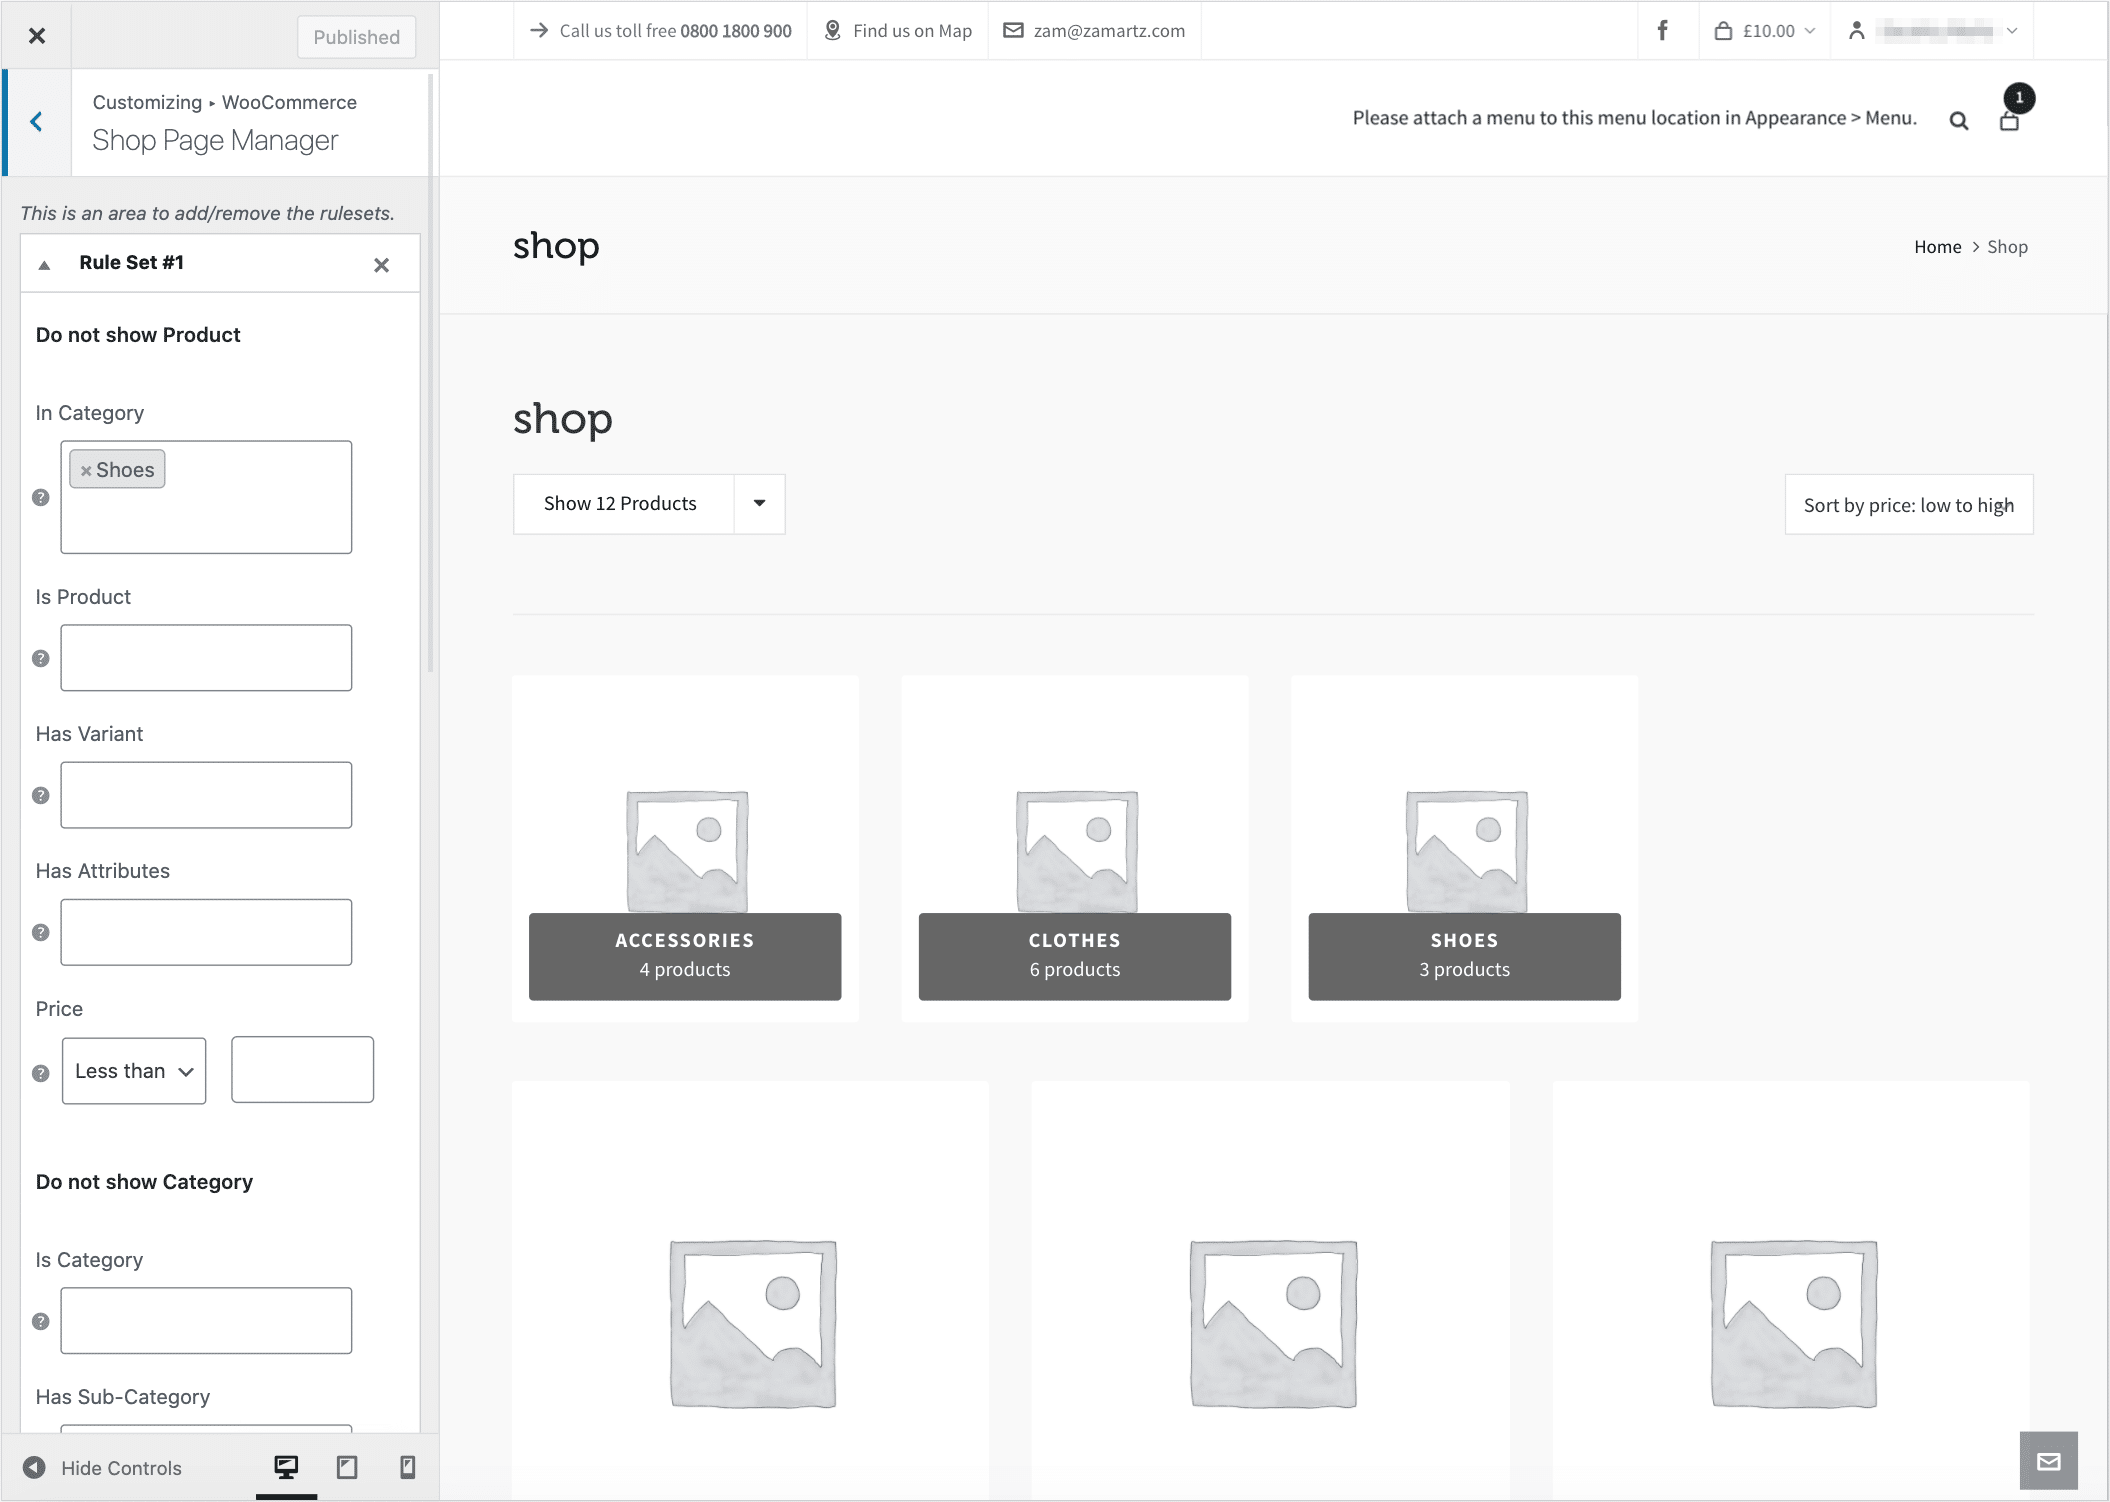Open the search icon in the site header

click(x=1958, y=120)
